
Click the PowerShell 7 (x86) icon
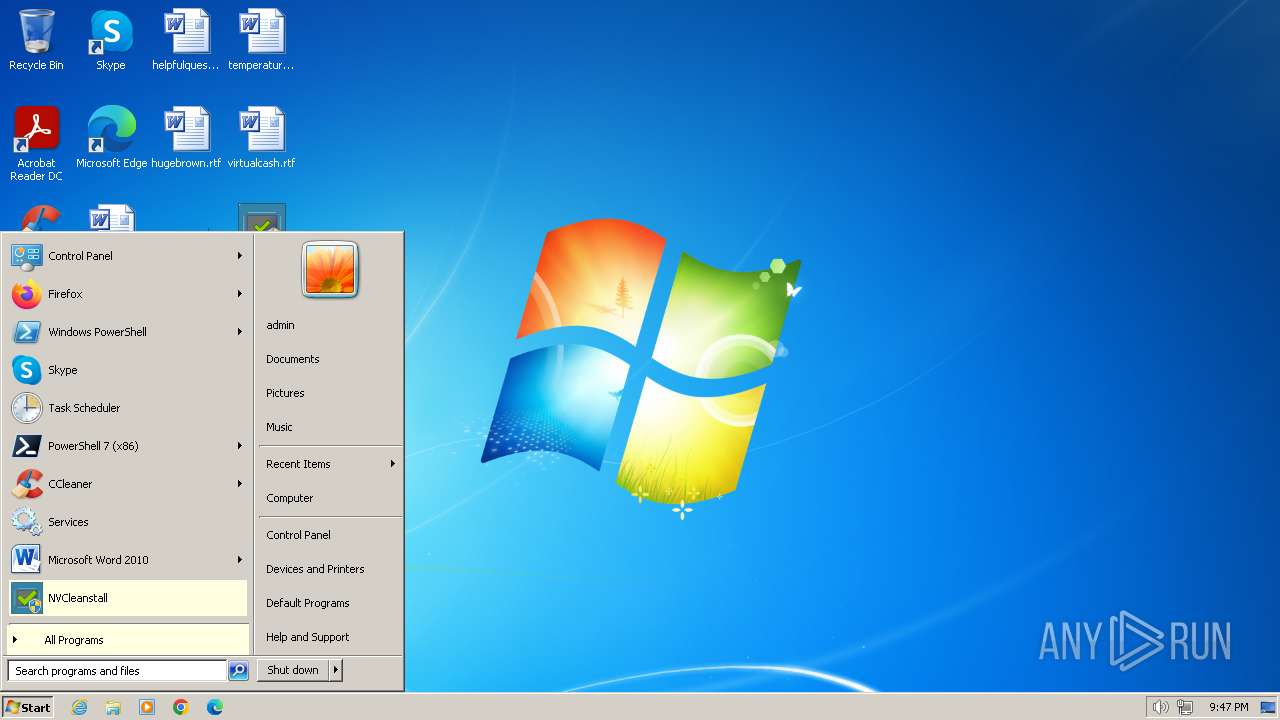pos(26,446)
